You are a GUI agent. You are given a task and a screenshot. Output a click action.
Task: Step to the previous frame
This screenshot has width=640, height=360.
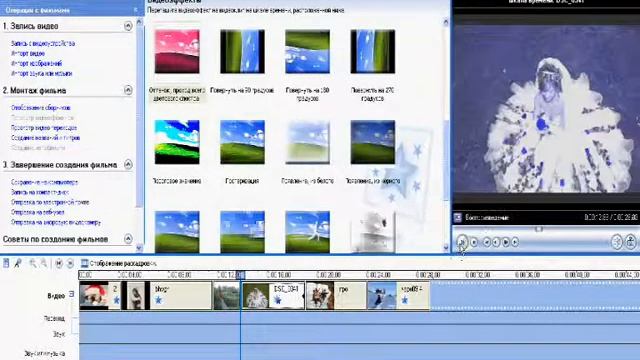[496, 242]
